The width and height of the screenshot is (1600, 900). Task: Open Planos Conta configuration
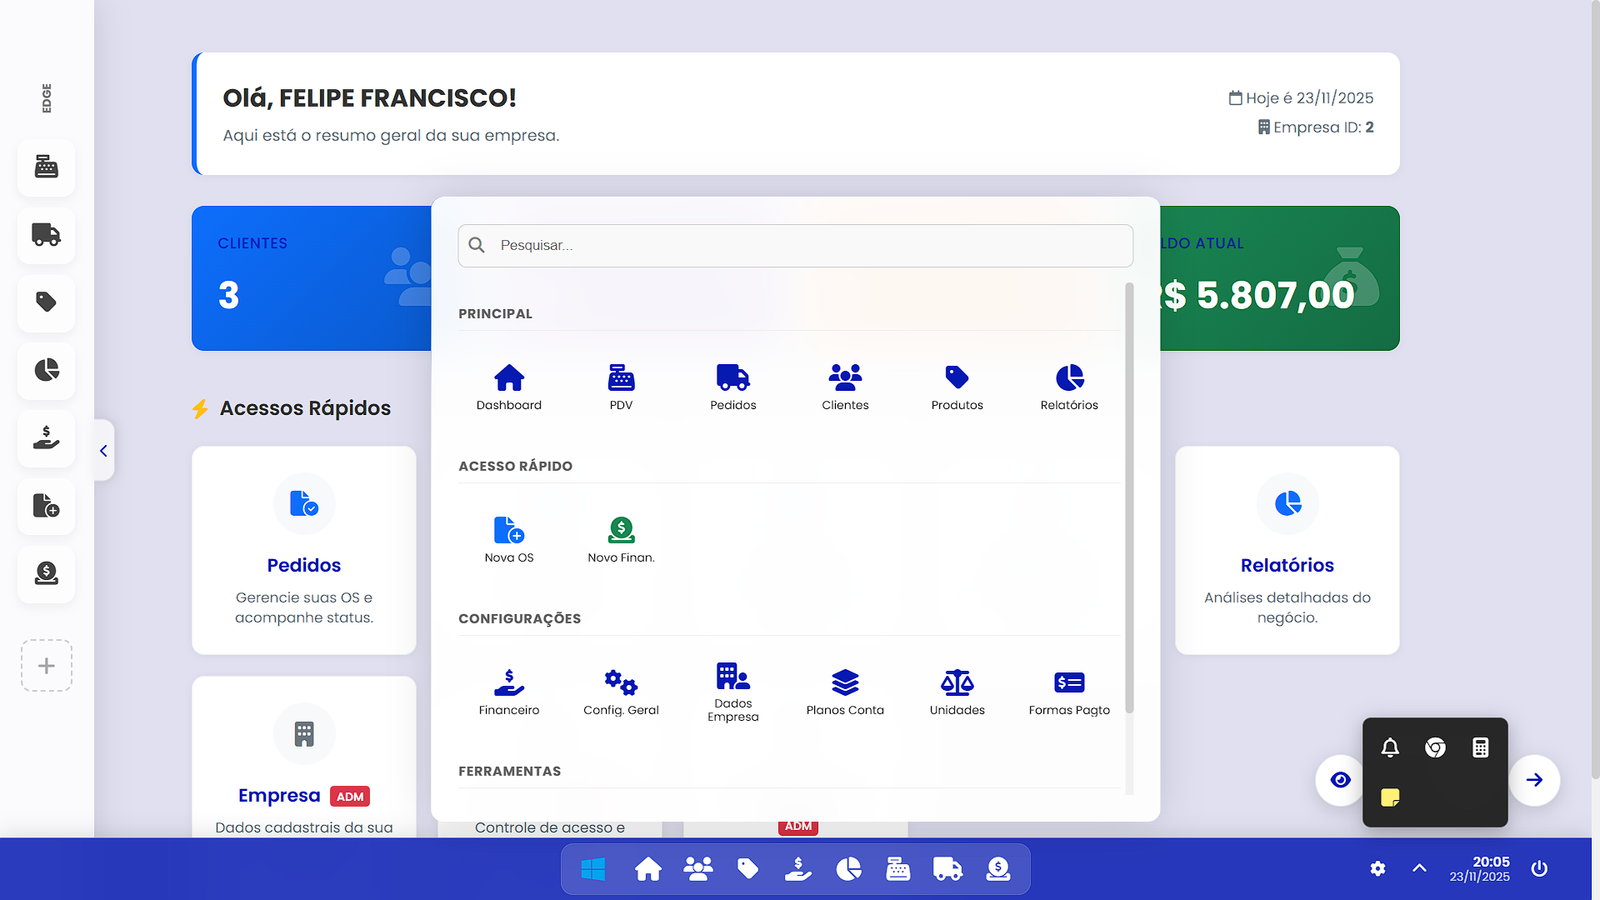click(845, 688)
